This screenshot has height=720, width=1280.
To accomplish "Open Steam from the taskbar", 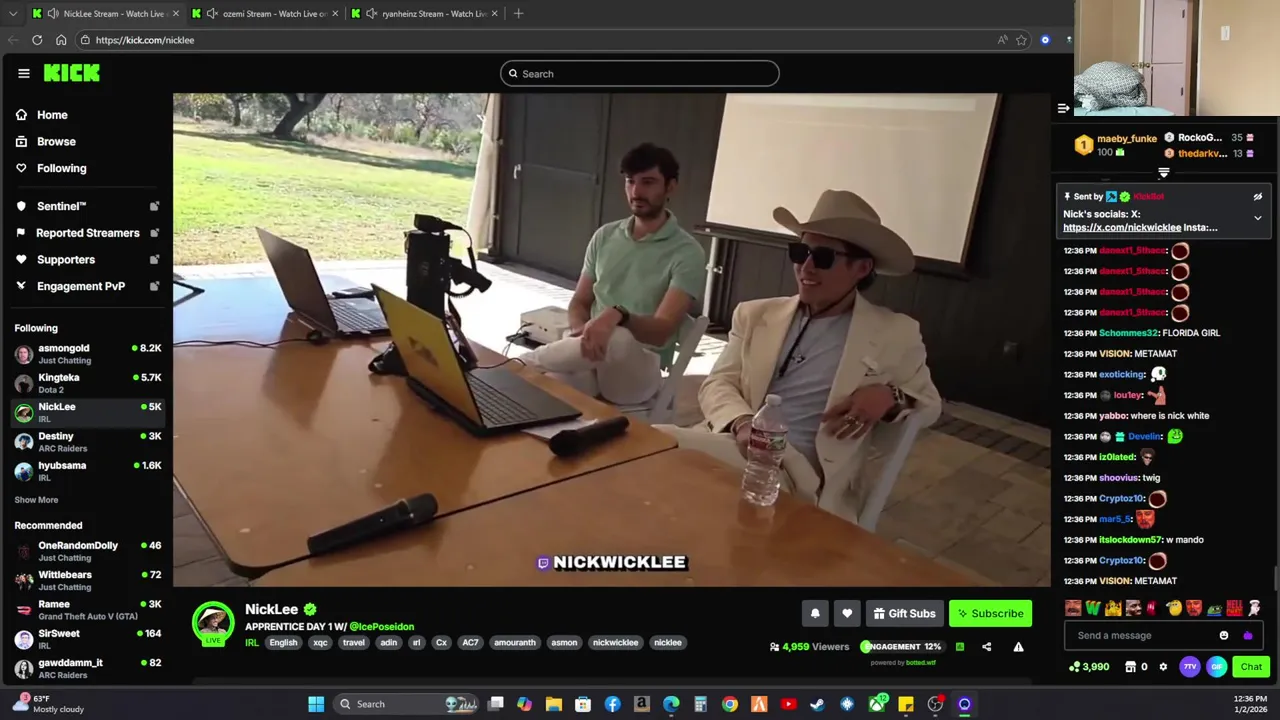I will coord(817,704).
